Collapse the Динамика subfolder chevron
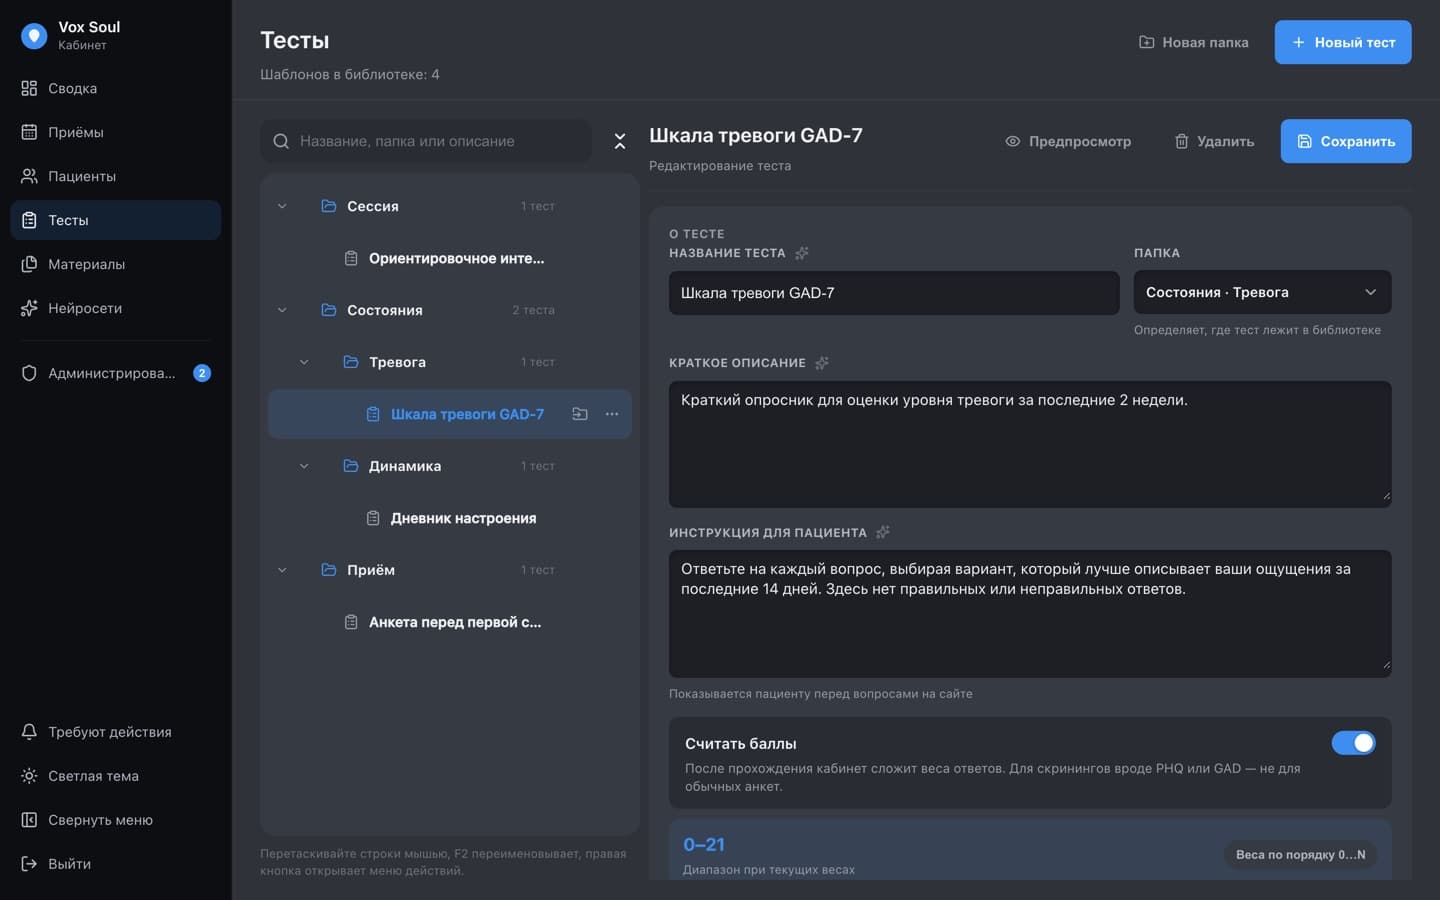 pos(304,466)
